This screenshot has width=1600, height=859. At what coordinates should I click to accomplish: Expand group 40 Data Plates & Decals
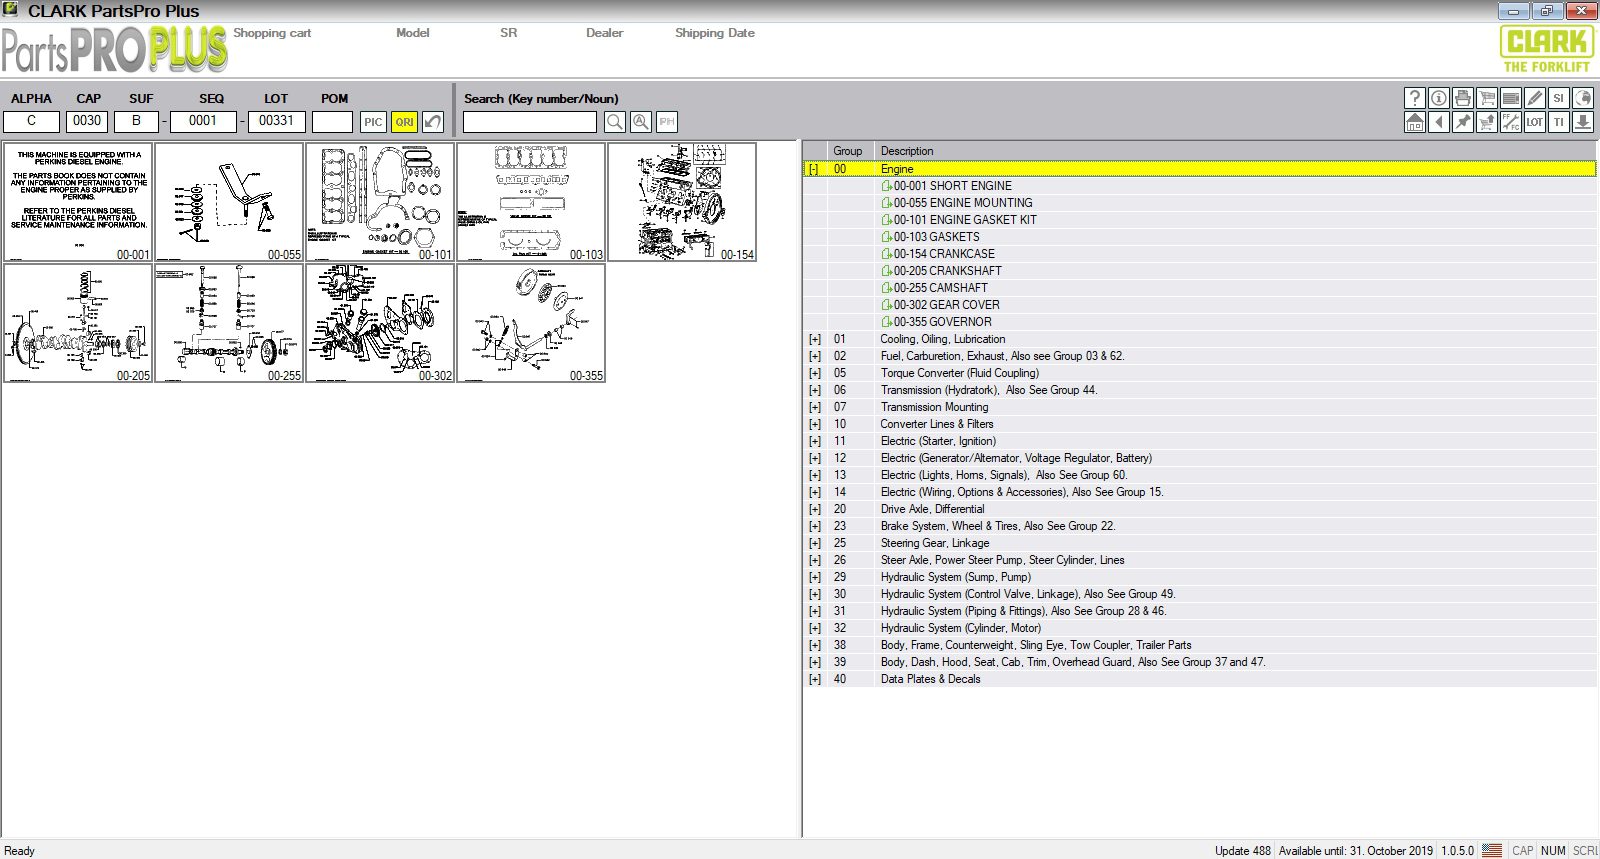tap(814, 679)
